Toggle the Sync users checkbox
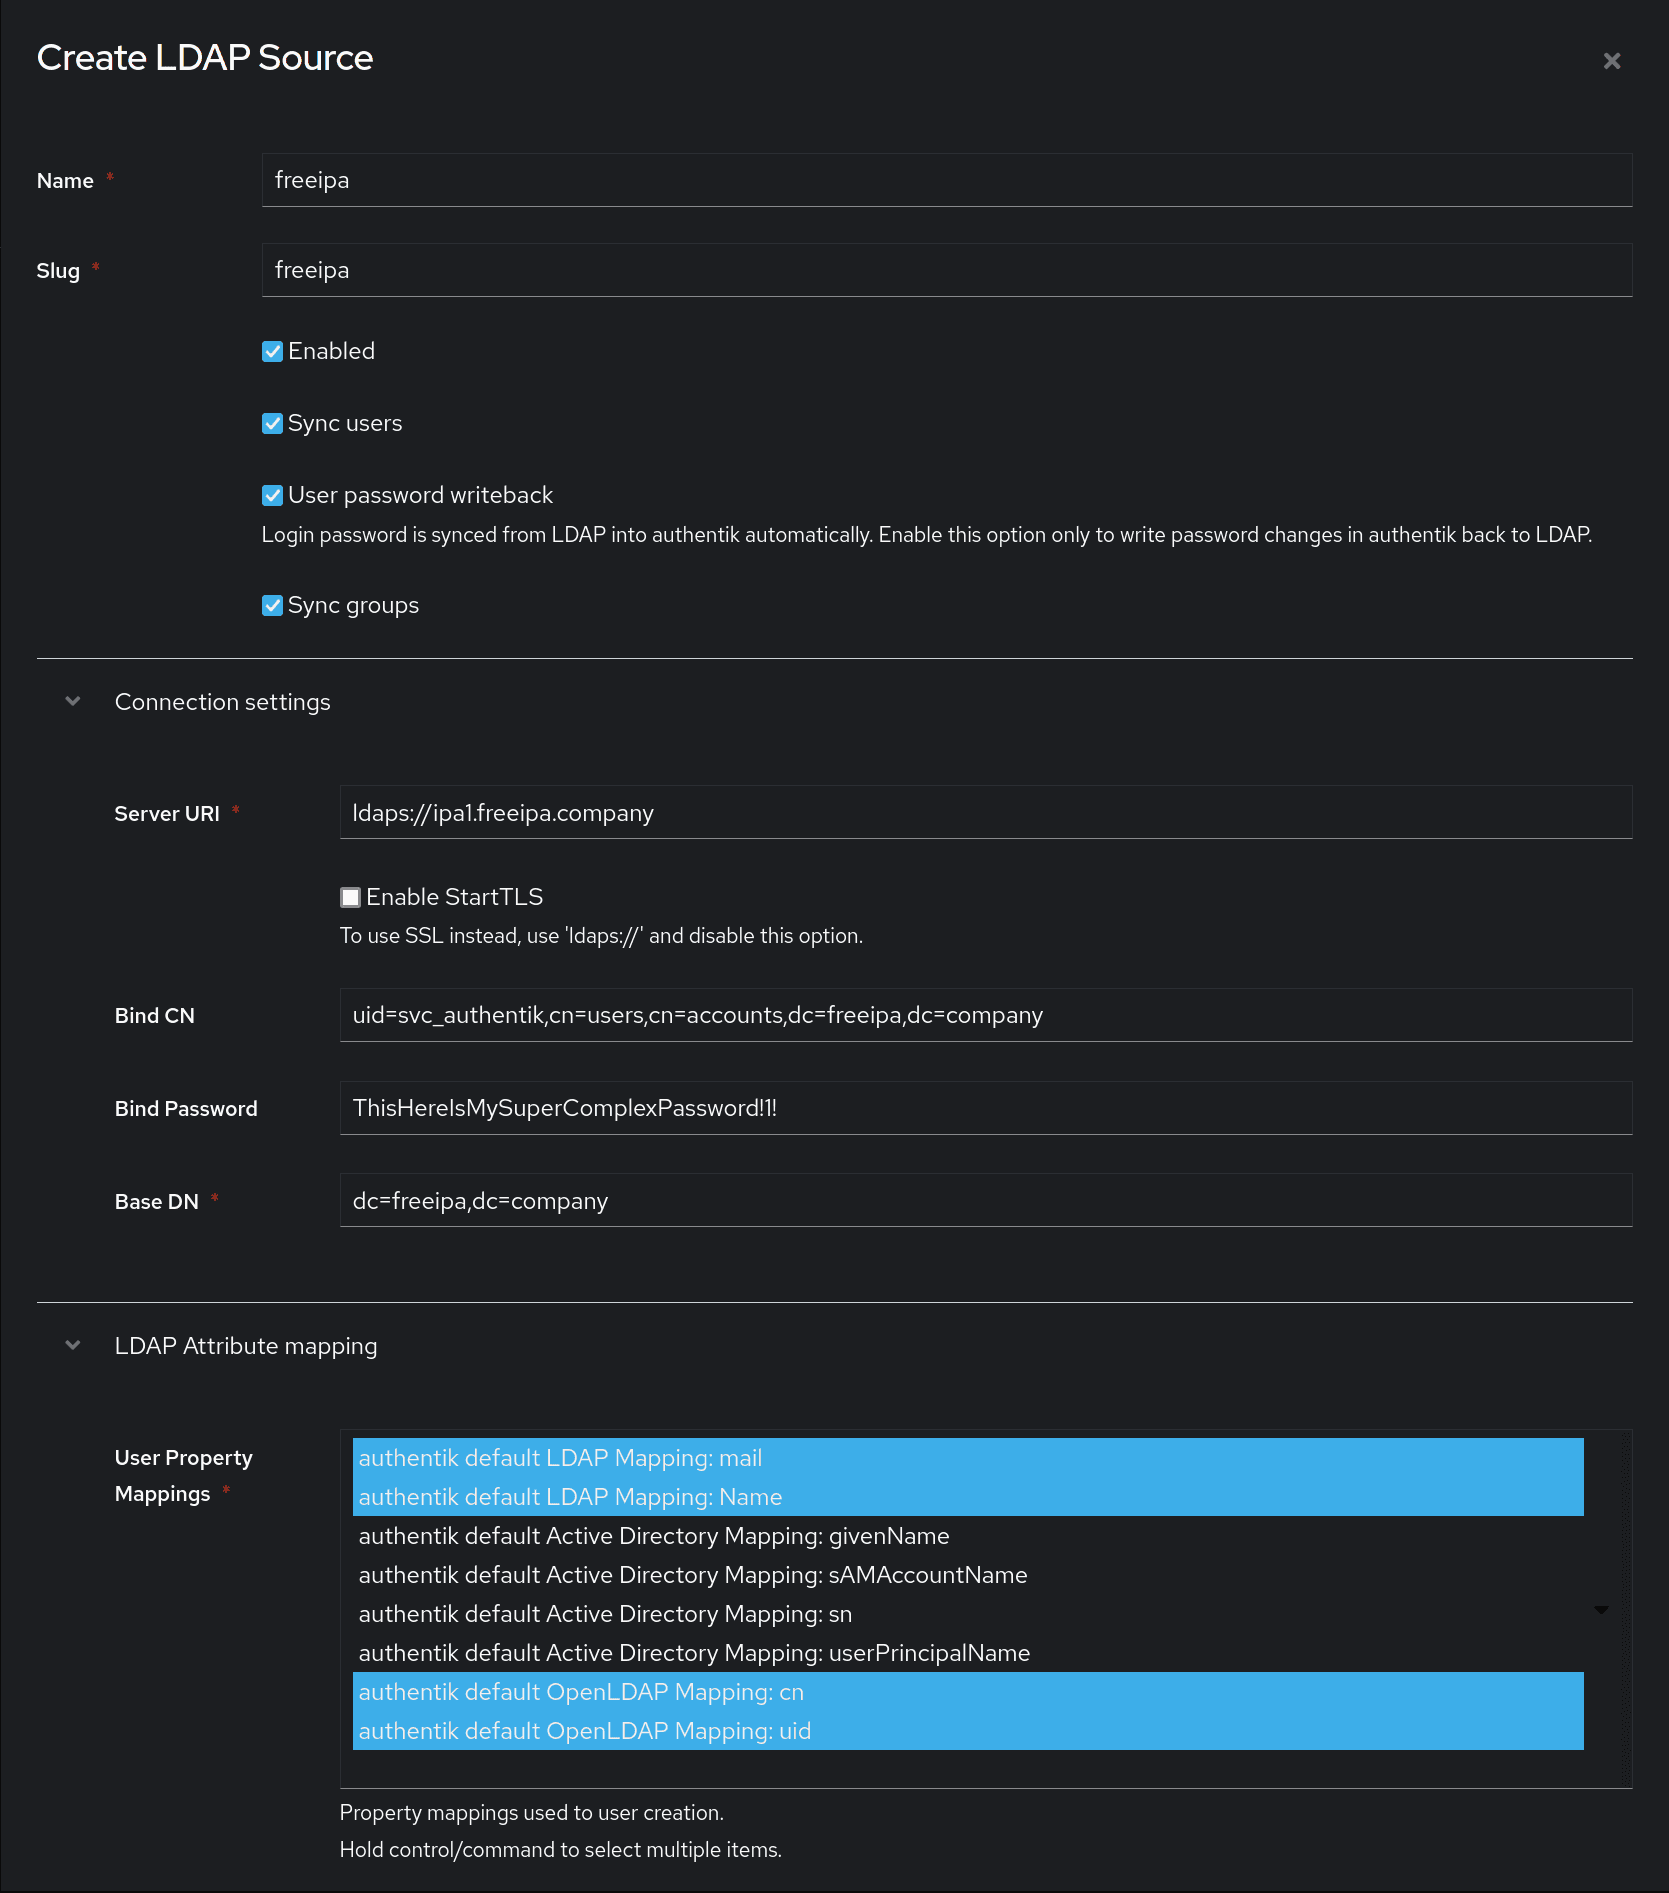This screenshot has width=1669, height=1893. [272, 424]
